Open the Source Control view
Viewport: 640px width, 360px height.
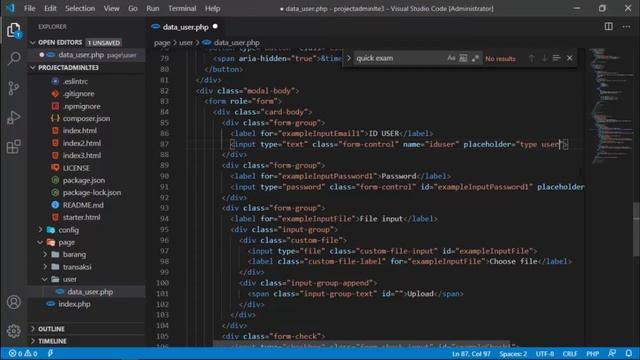coord(13,88)
